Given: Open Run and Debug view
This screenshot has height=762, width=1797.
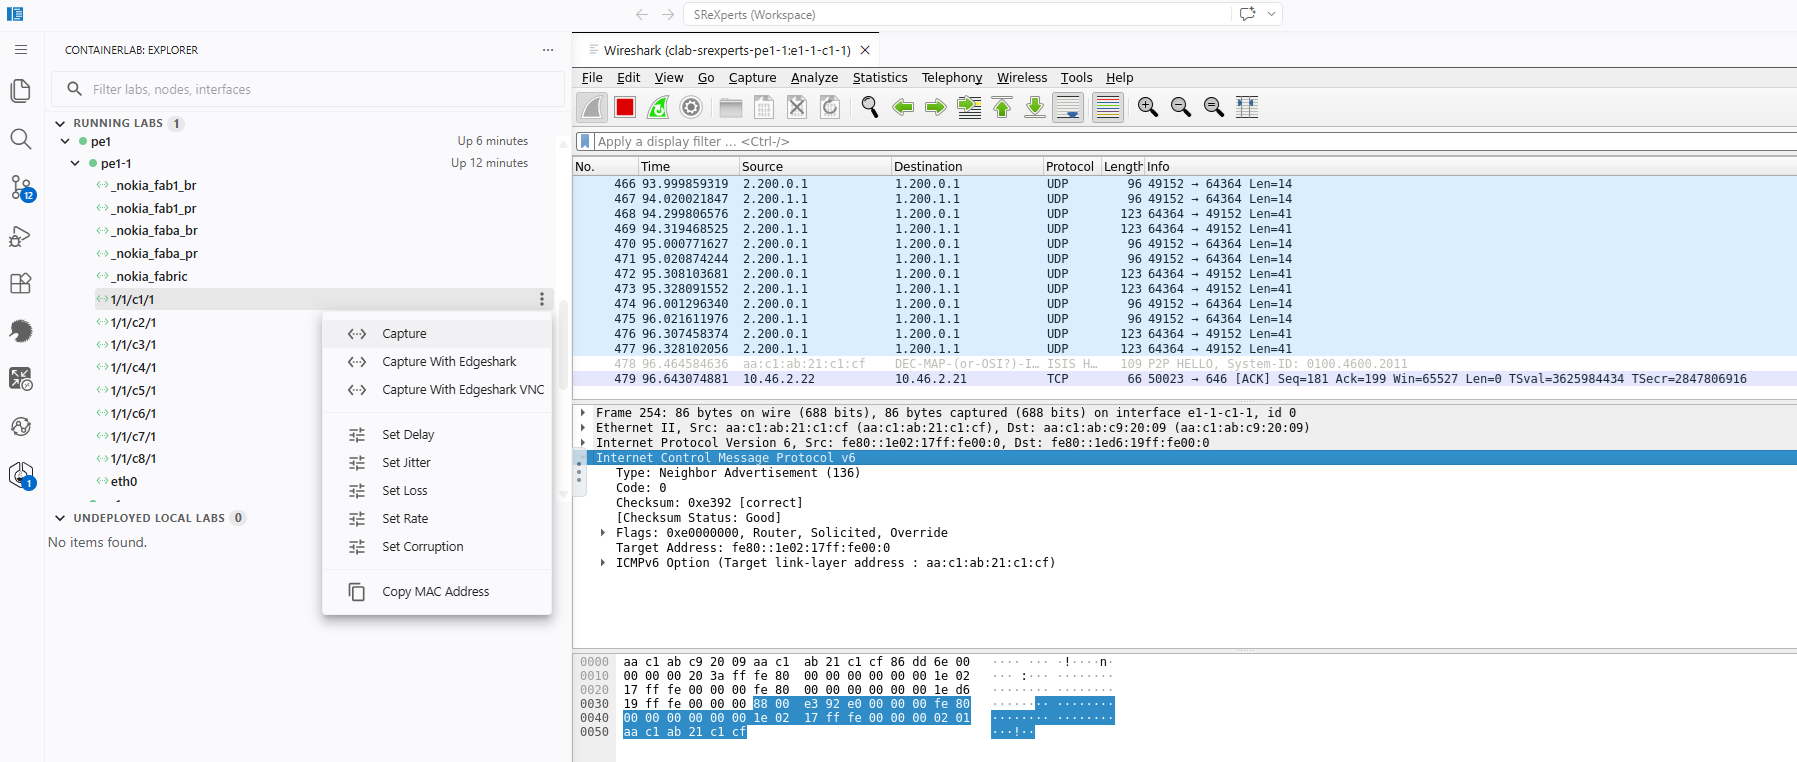Looking at the screenshot, I should [x=21, y=236].
